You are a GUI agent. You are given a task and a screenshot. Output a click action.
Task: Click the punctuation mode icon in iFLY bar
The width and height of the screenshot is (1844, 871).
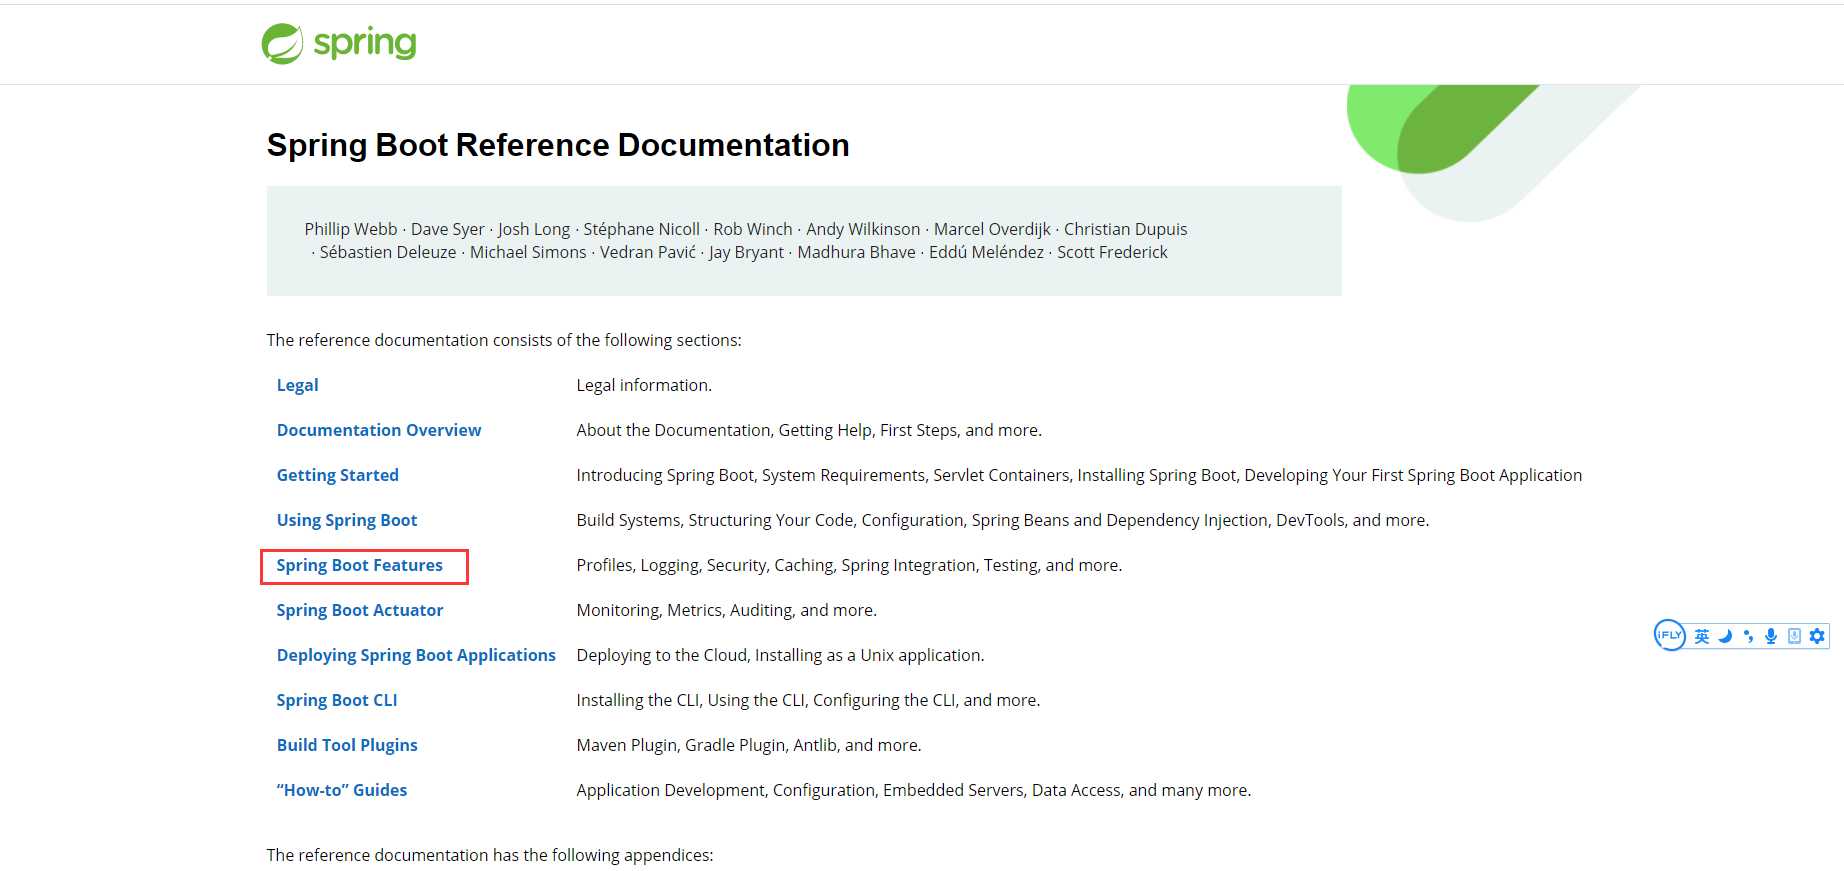tap(1748, 636)
